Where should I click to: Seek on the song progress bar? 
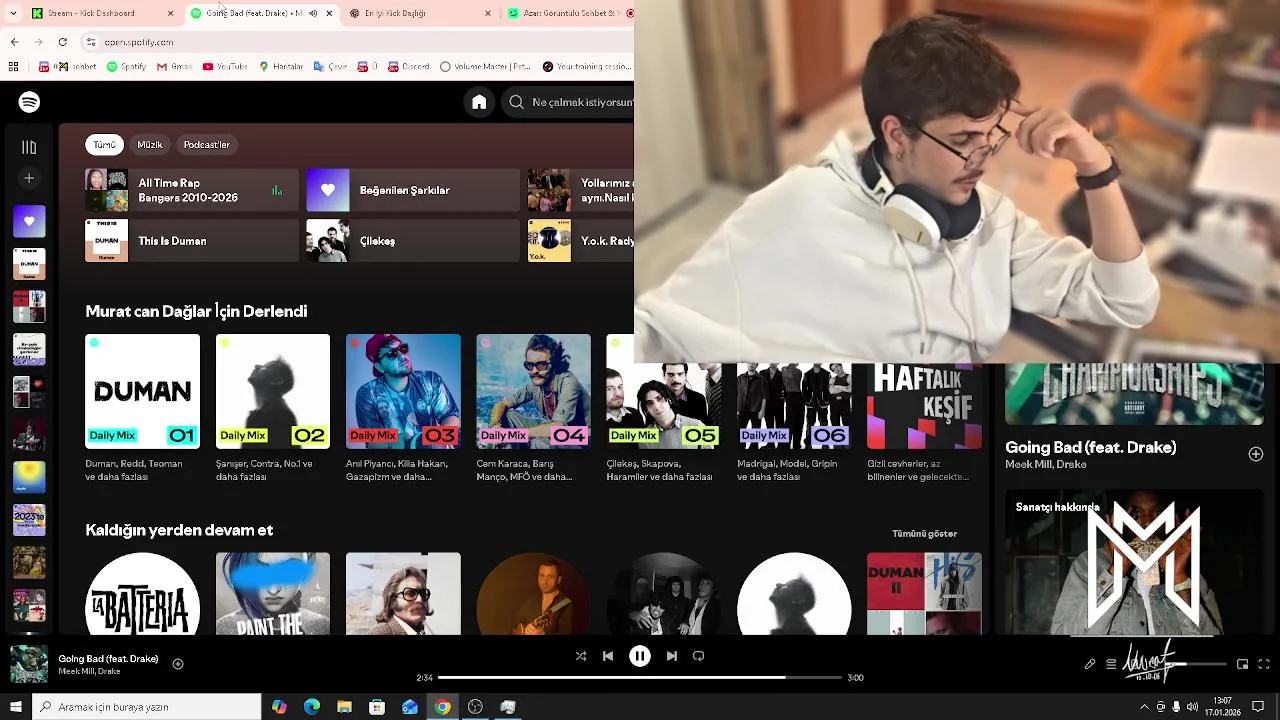tap(640, 678)
